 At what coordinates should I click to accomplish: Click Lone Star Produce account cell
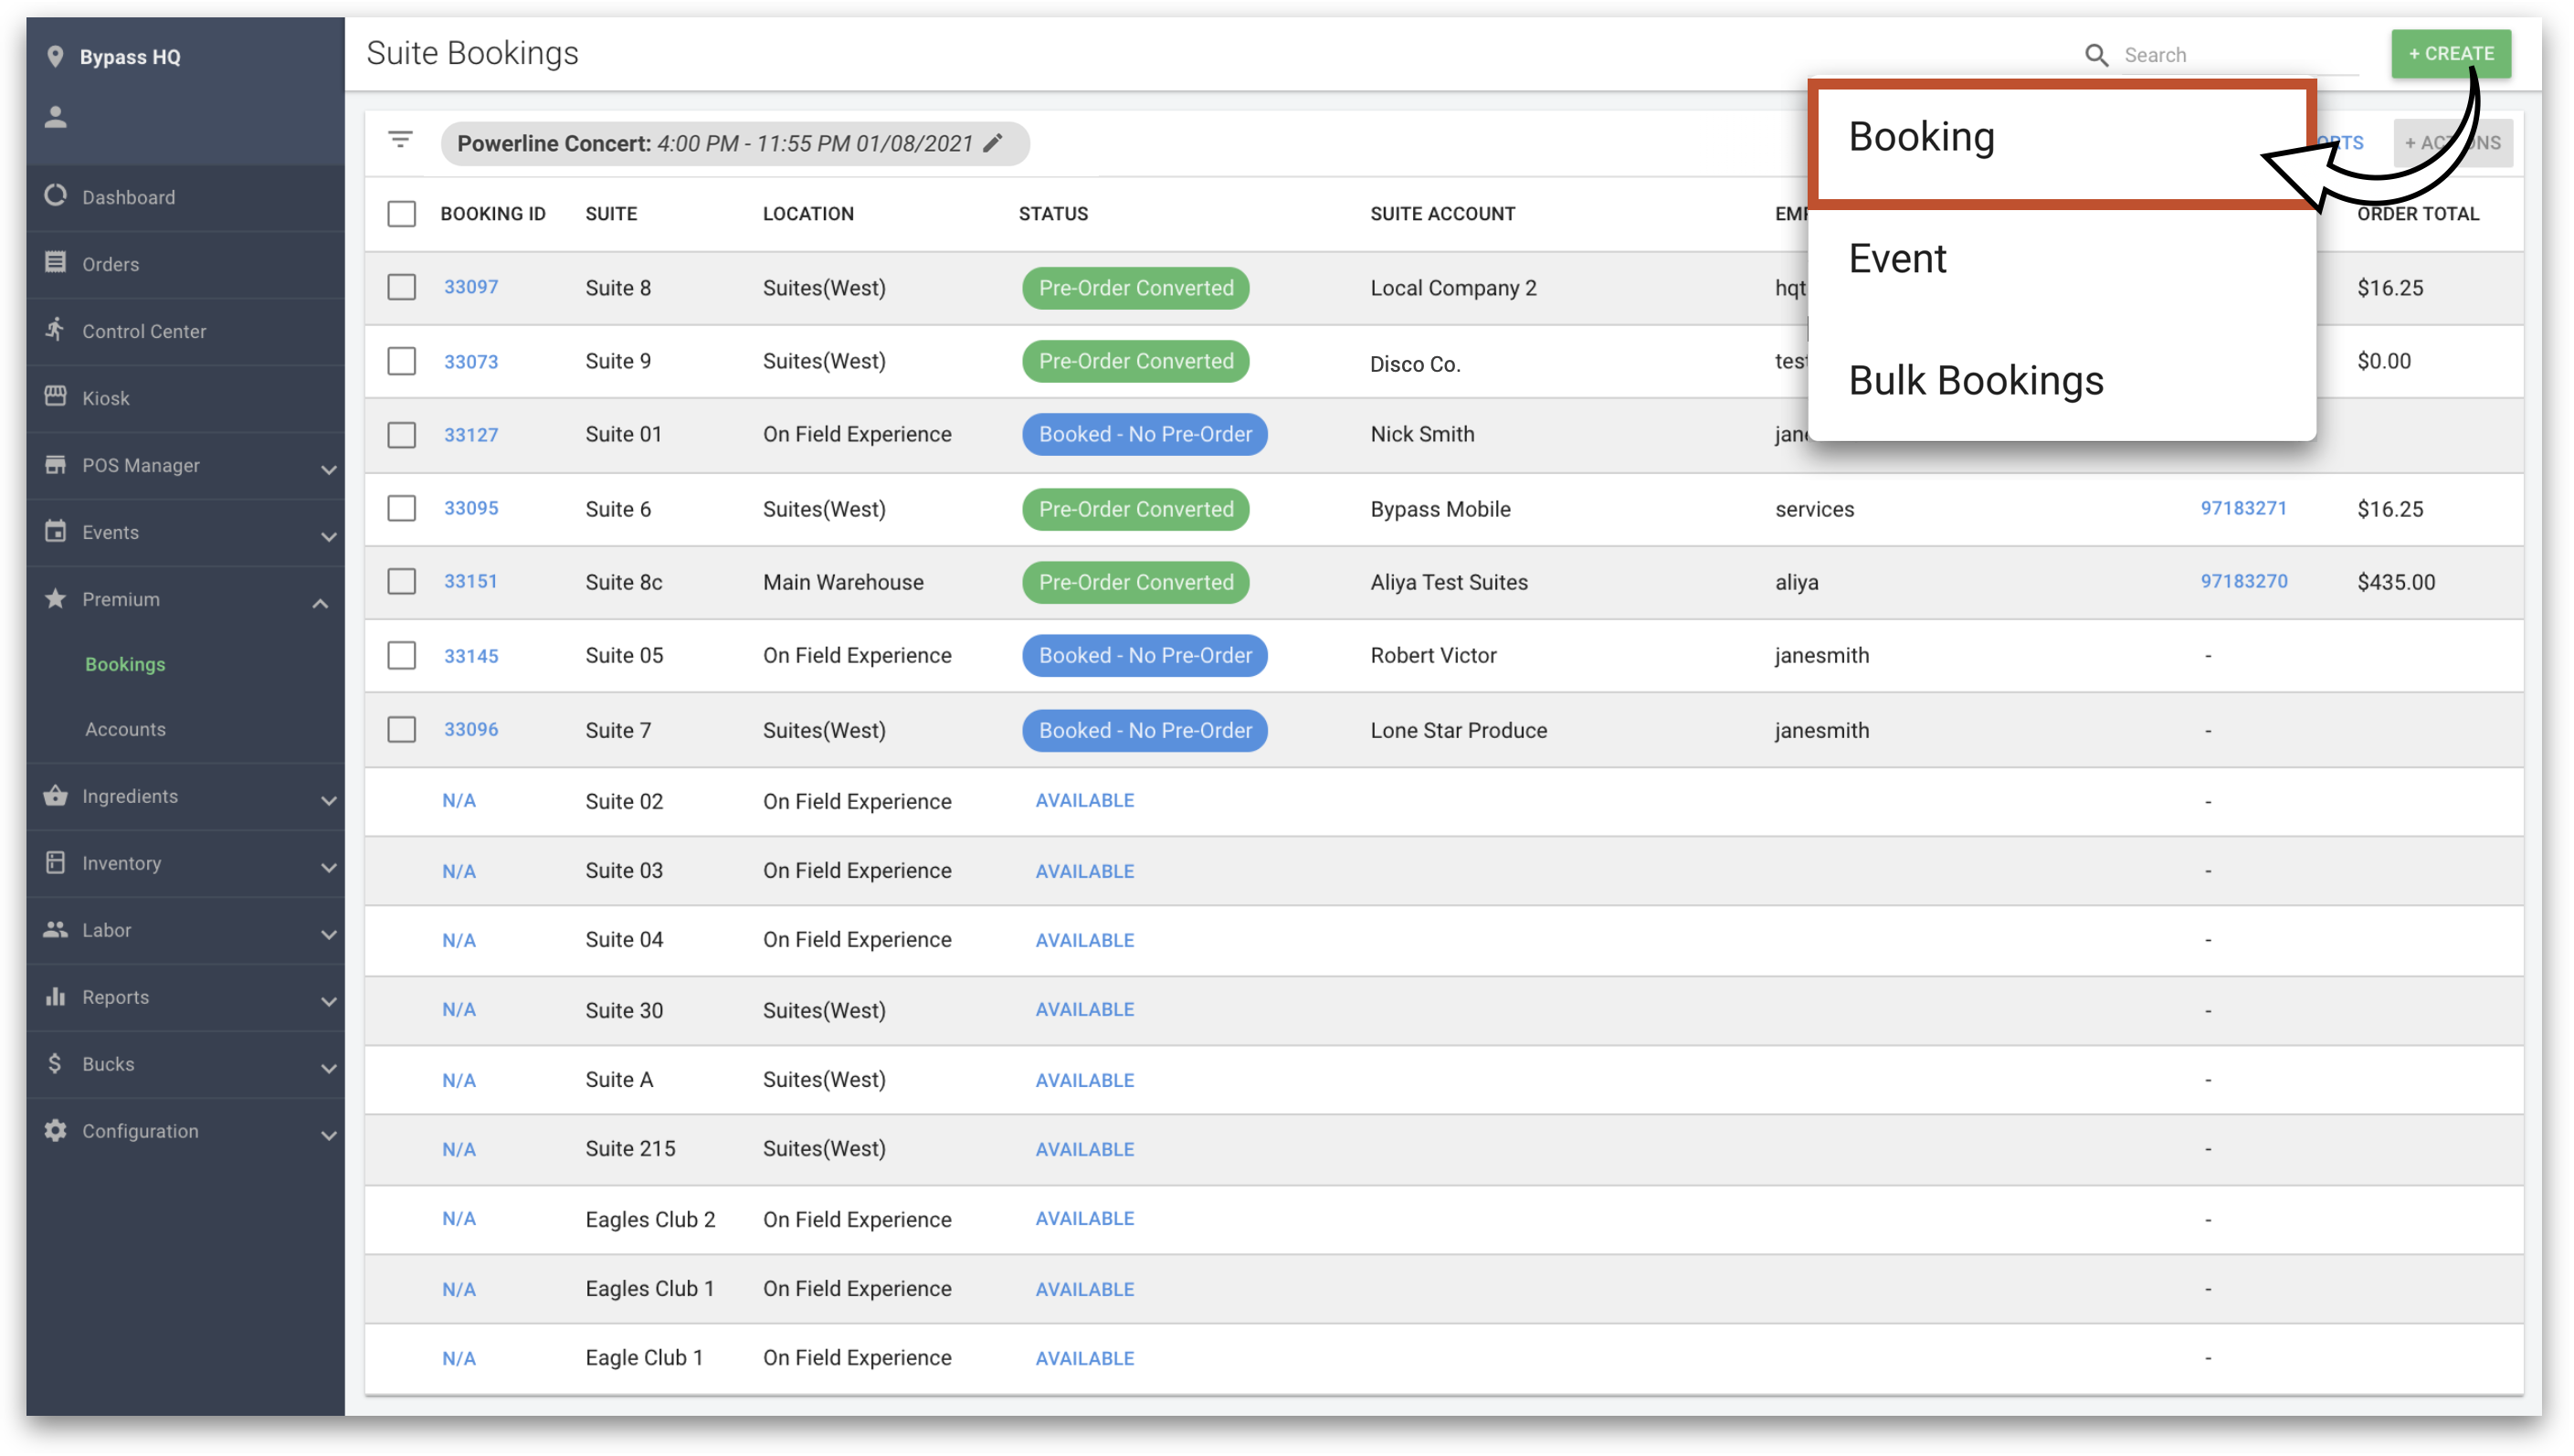point(1458,730)
